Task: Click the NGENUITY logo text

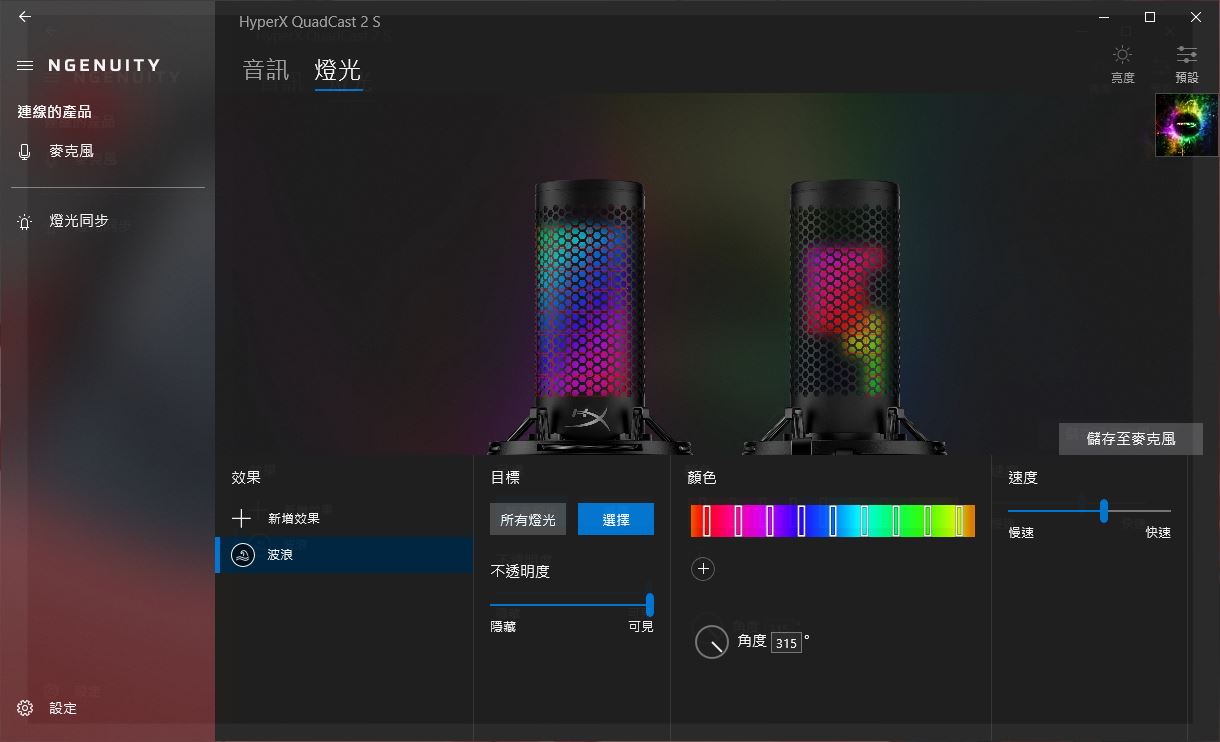Action: pos(104,65)
